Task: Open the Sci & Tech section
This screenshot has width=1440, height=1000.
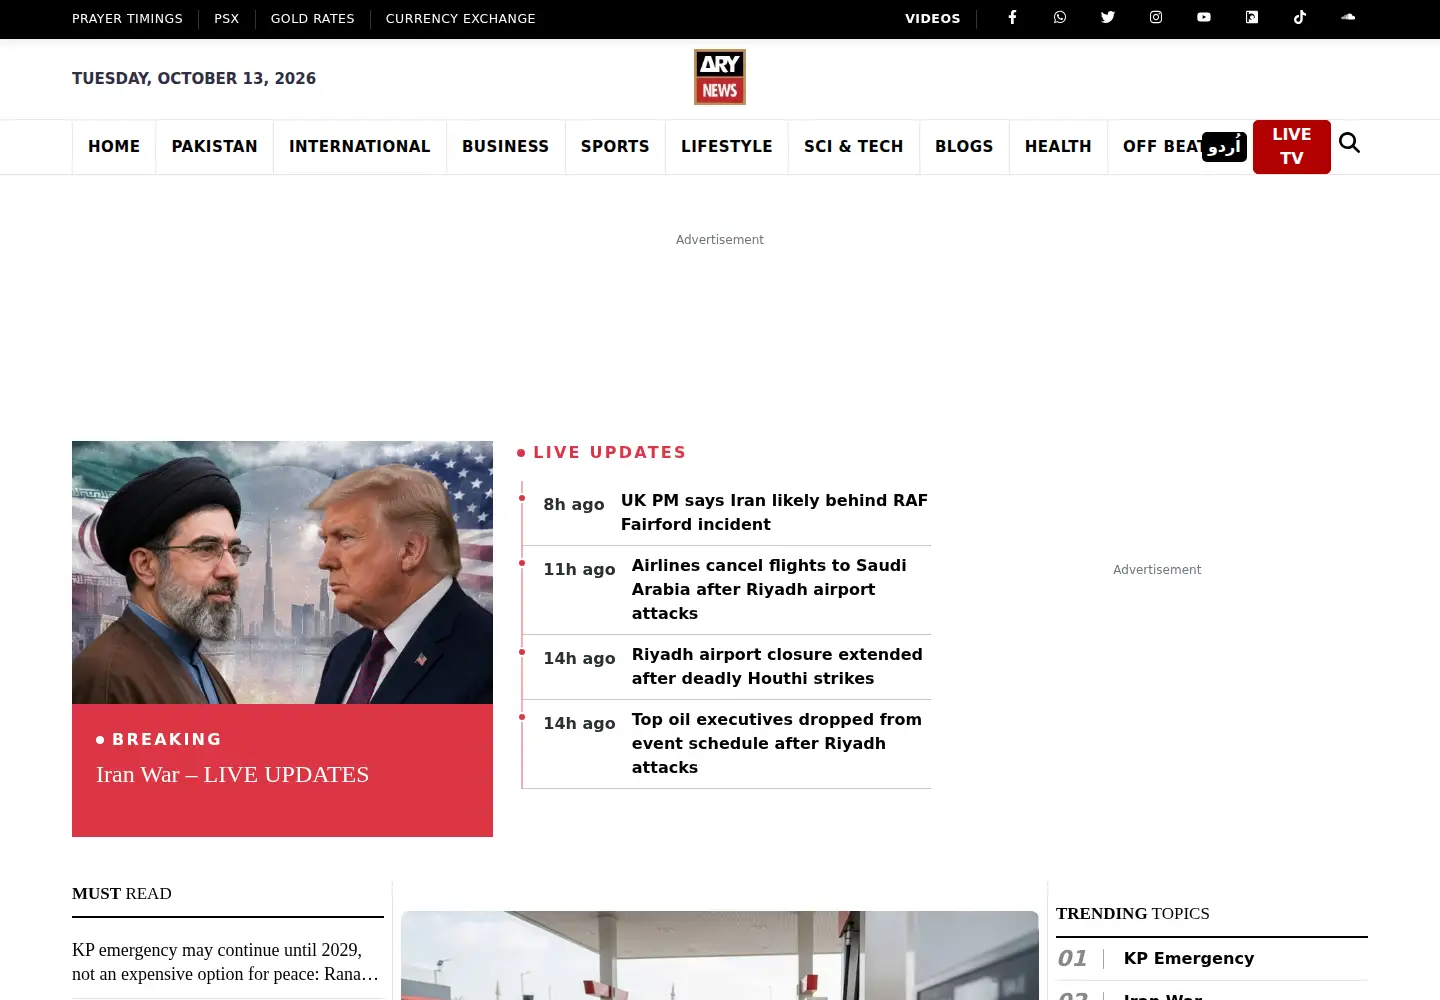Action: (854, 147)
